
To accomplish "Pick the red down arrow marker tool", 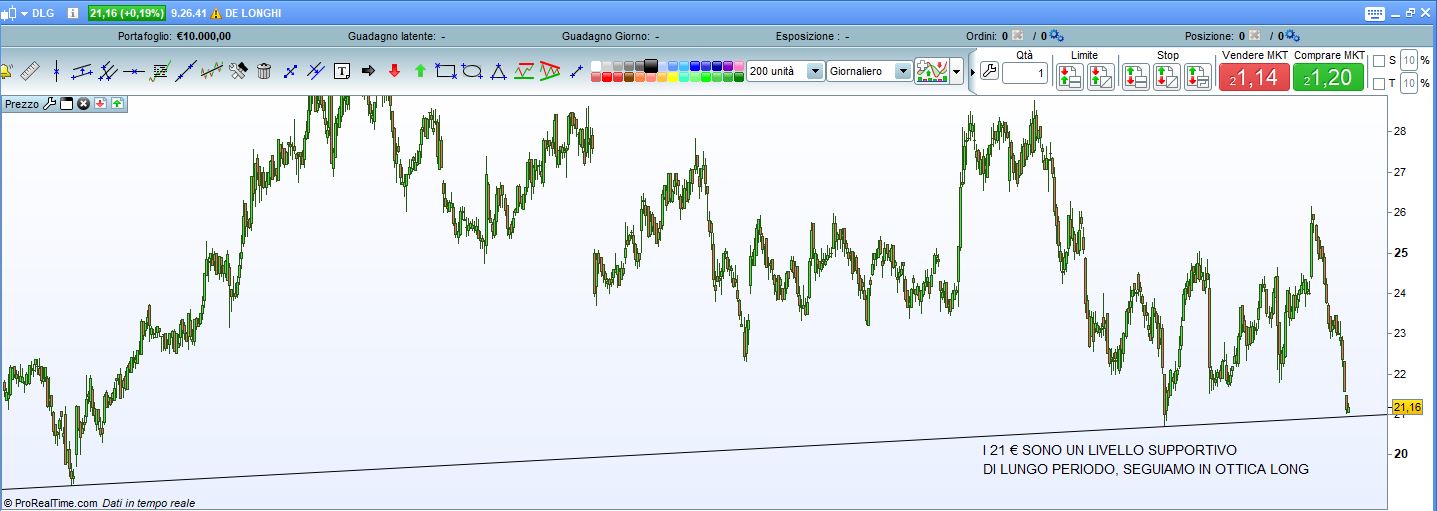I will [394, 71].
